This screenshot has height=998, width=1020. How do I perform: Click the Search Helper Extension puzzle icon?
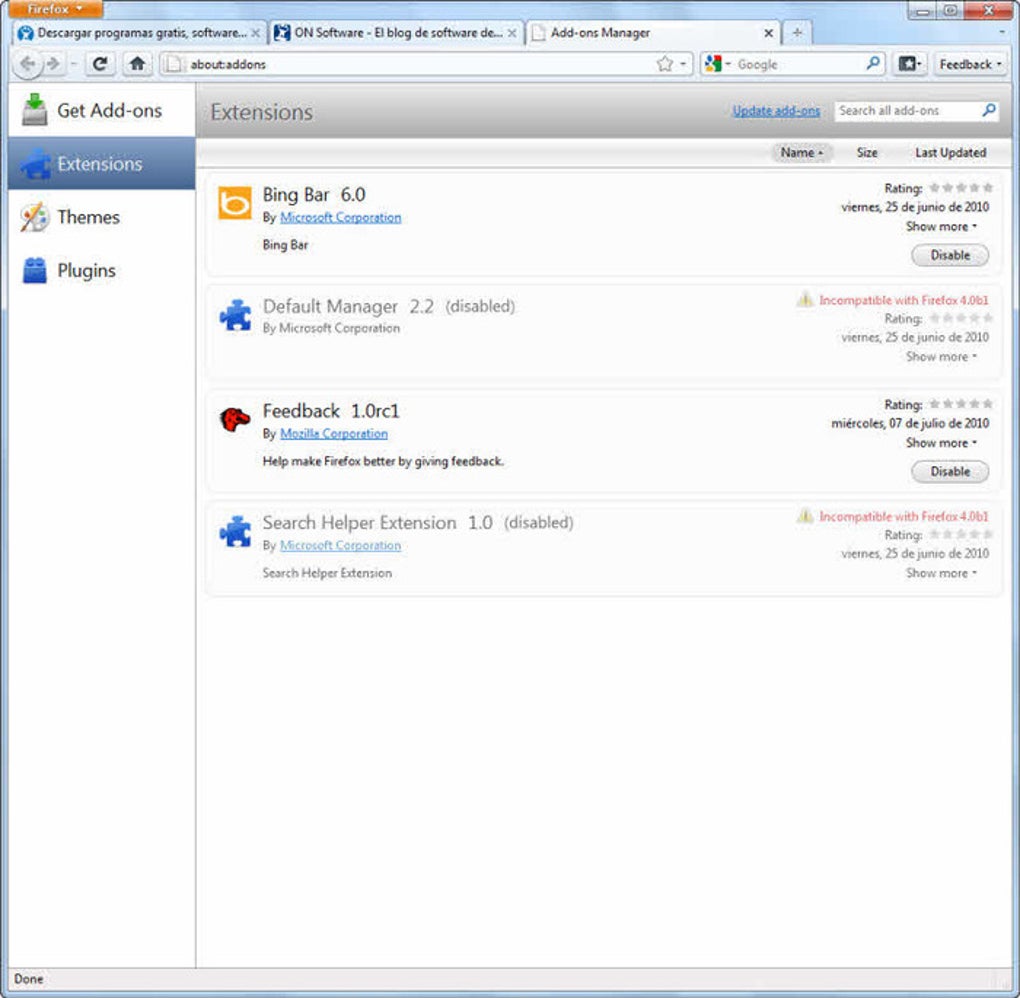pos(234,531)
